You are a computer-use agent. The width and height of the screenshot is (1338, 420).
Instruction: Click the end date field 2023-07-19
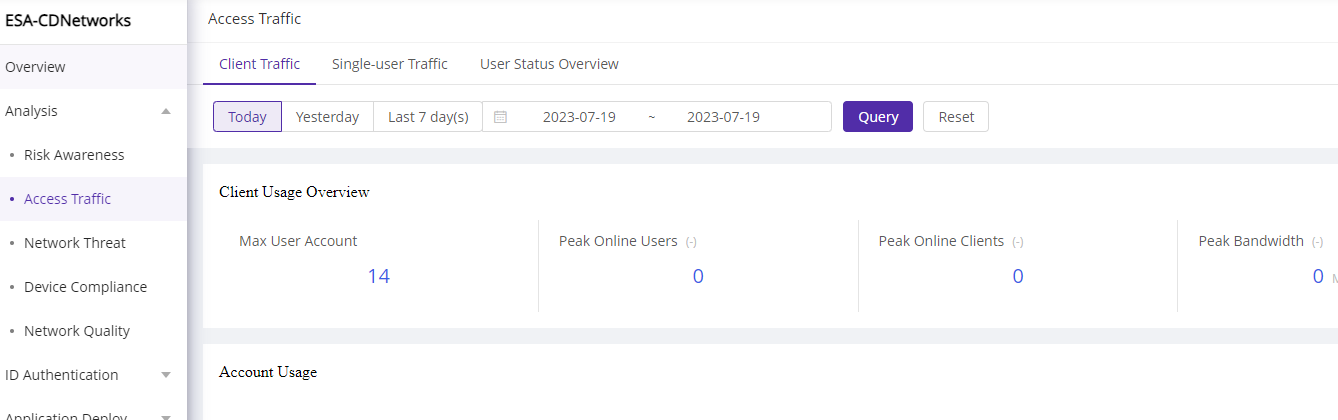coord(723,117)
